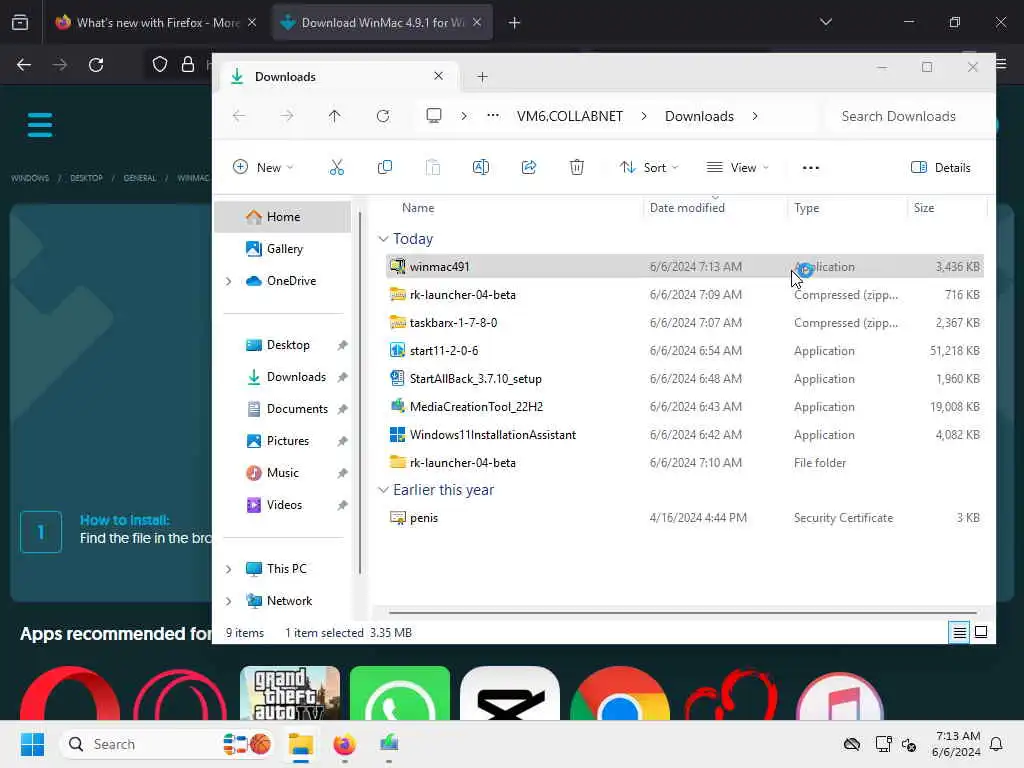Click Firefox icon on taskbar

[344, 744]
